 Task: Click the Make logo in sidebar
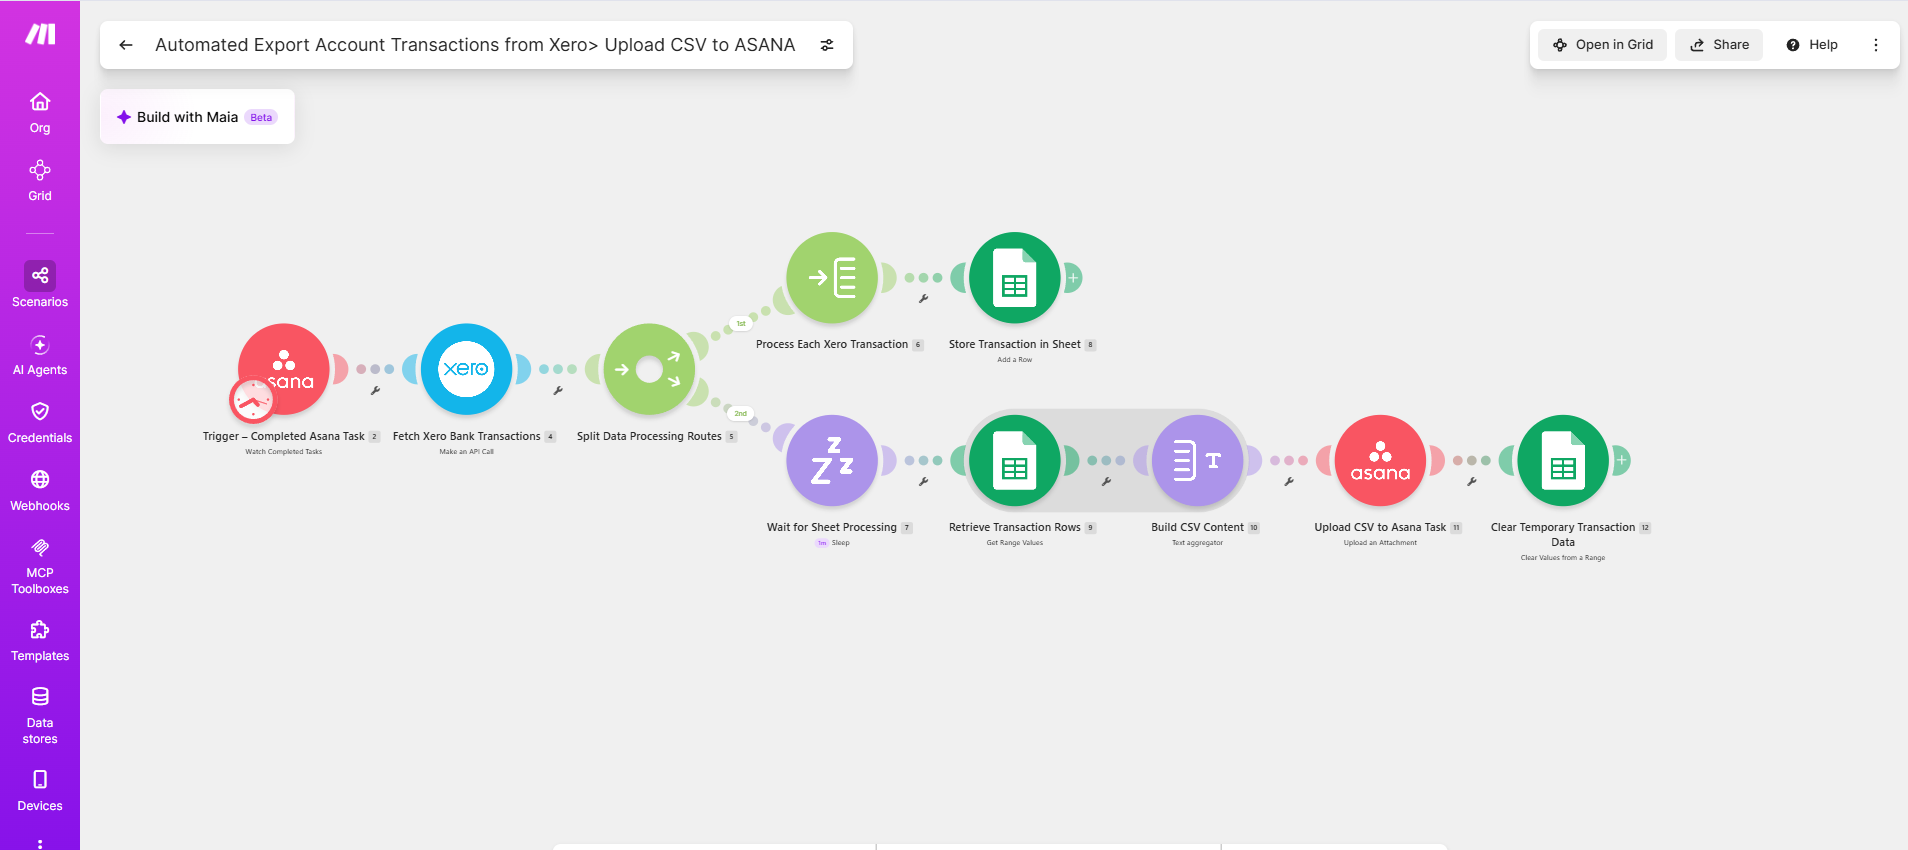(40, 34)
